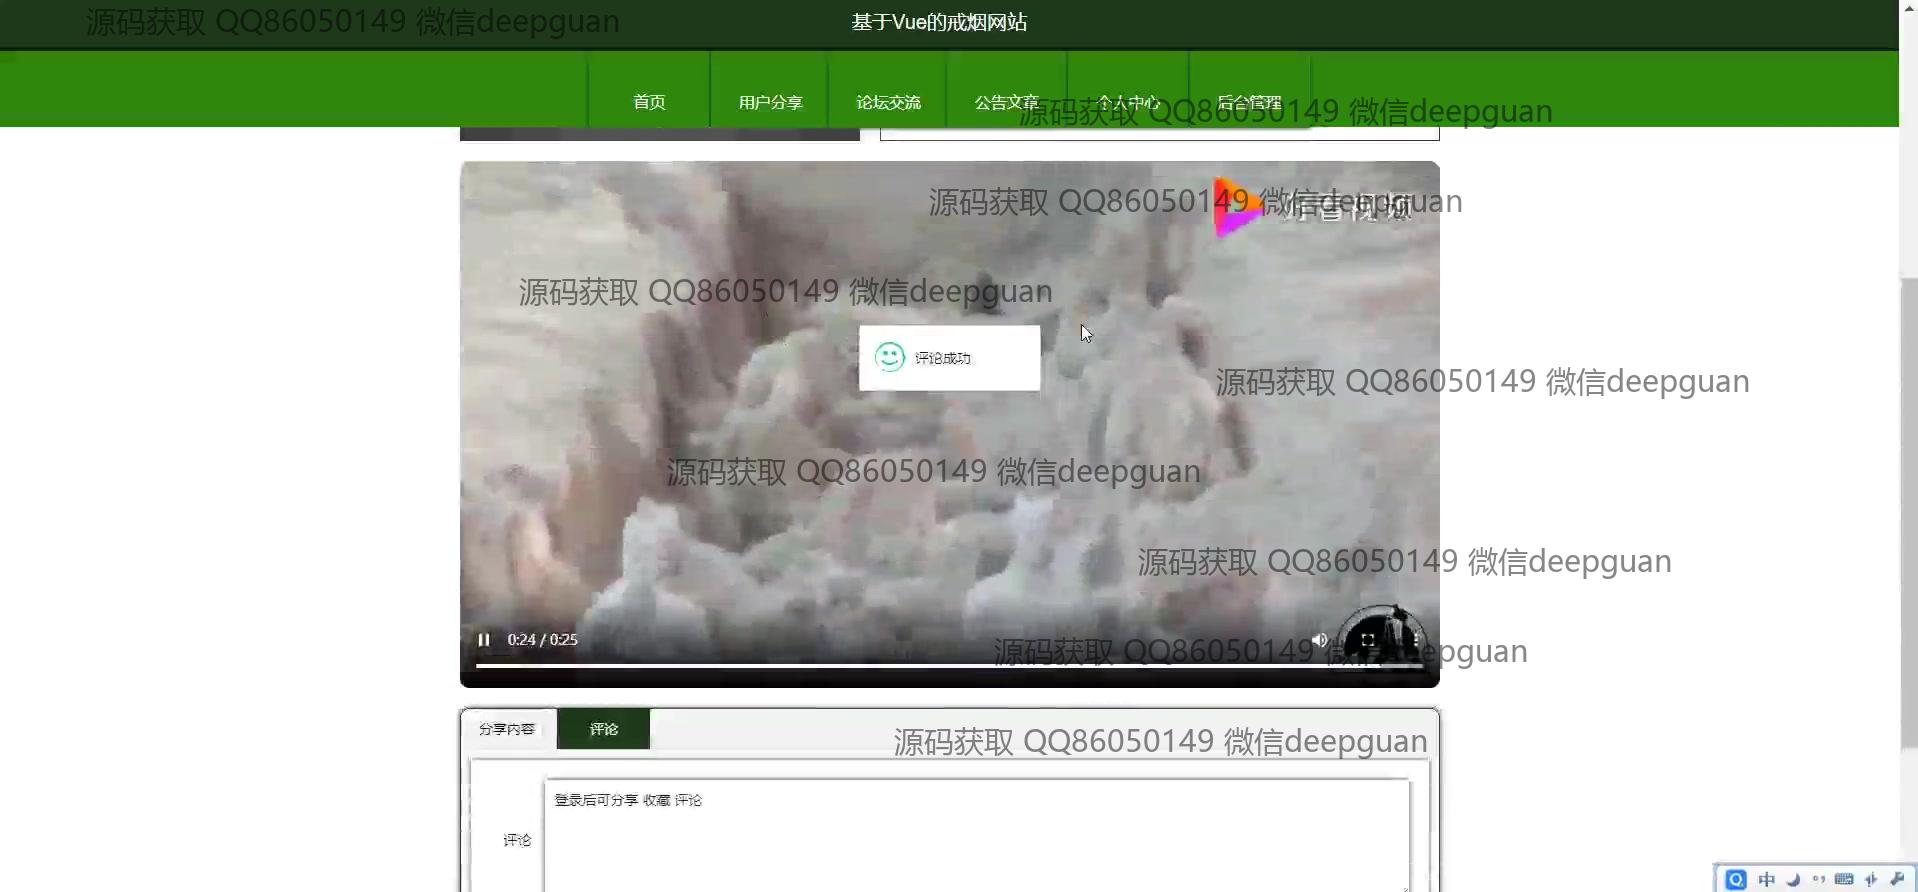Open the IME soft keyboard icon
The height and width of the screenshot is (892, 1918).
(x=1844, y=879)
